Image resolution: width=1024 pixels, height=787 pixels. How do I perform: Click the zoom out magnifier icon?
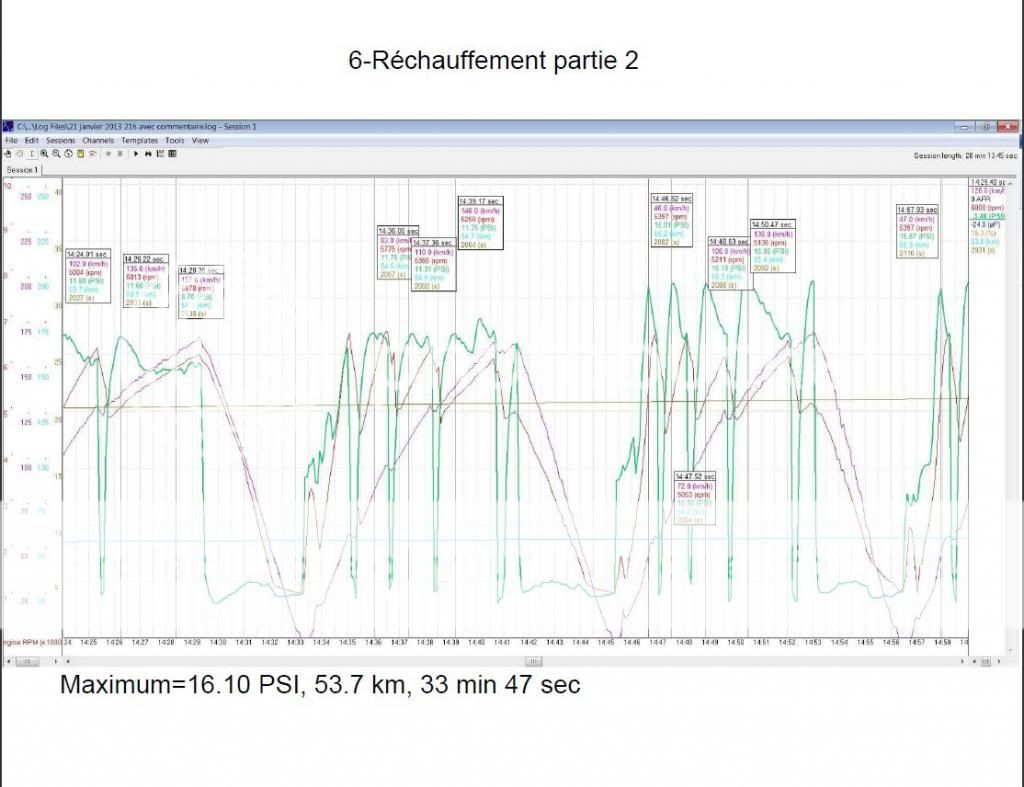click(56, 154)
